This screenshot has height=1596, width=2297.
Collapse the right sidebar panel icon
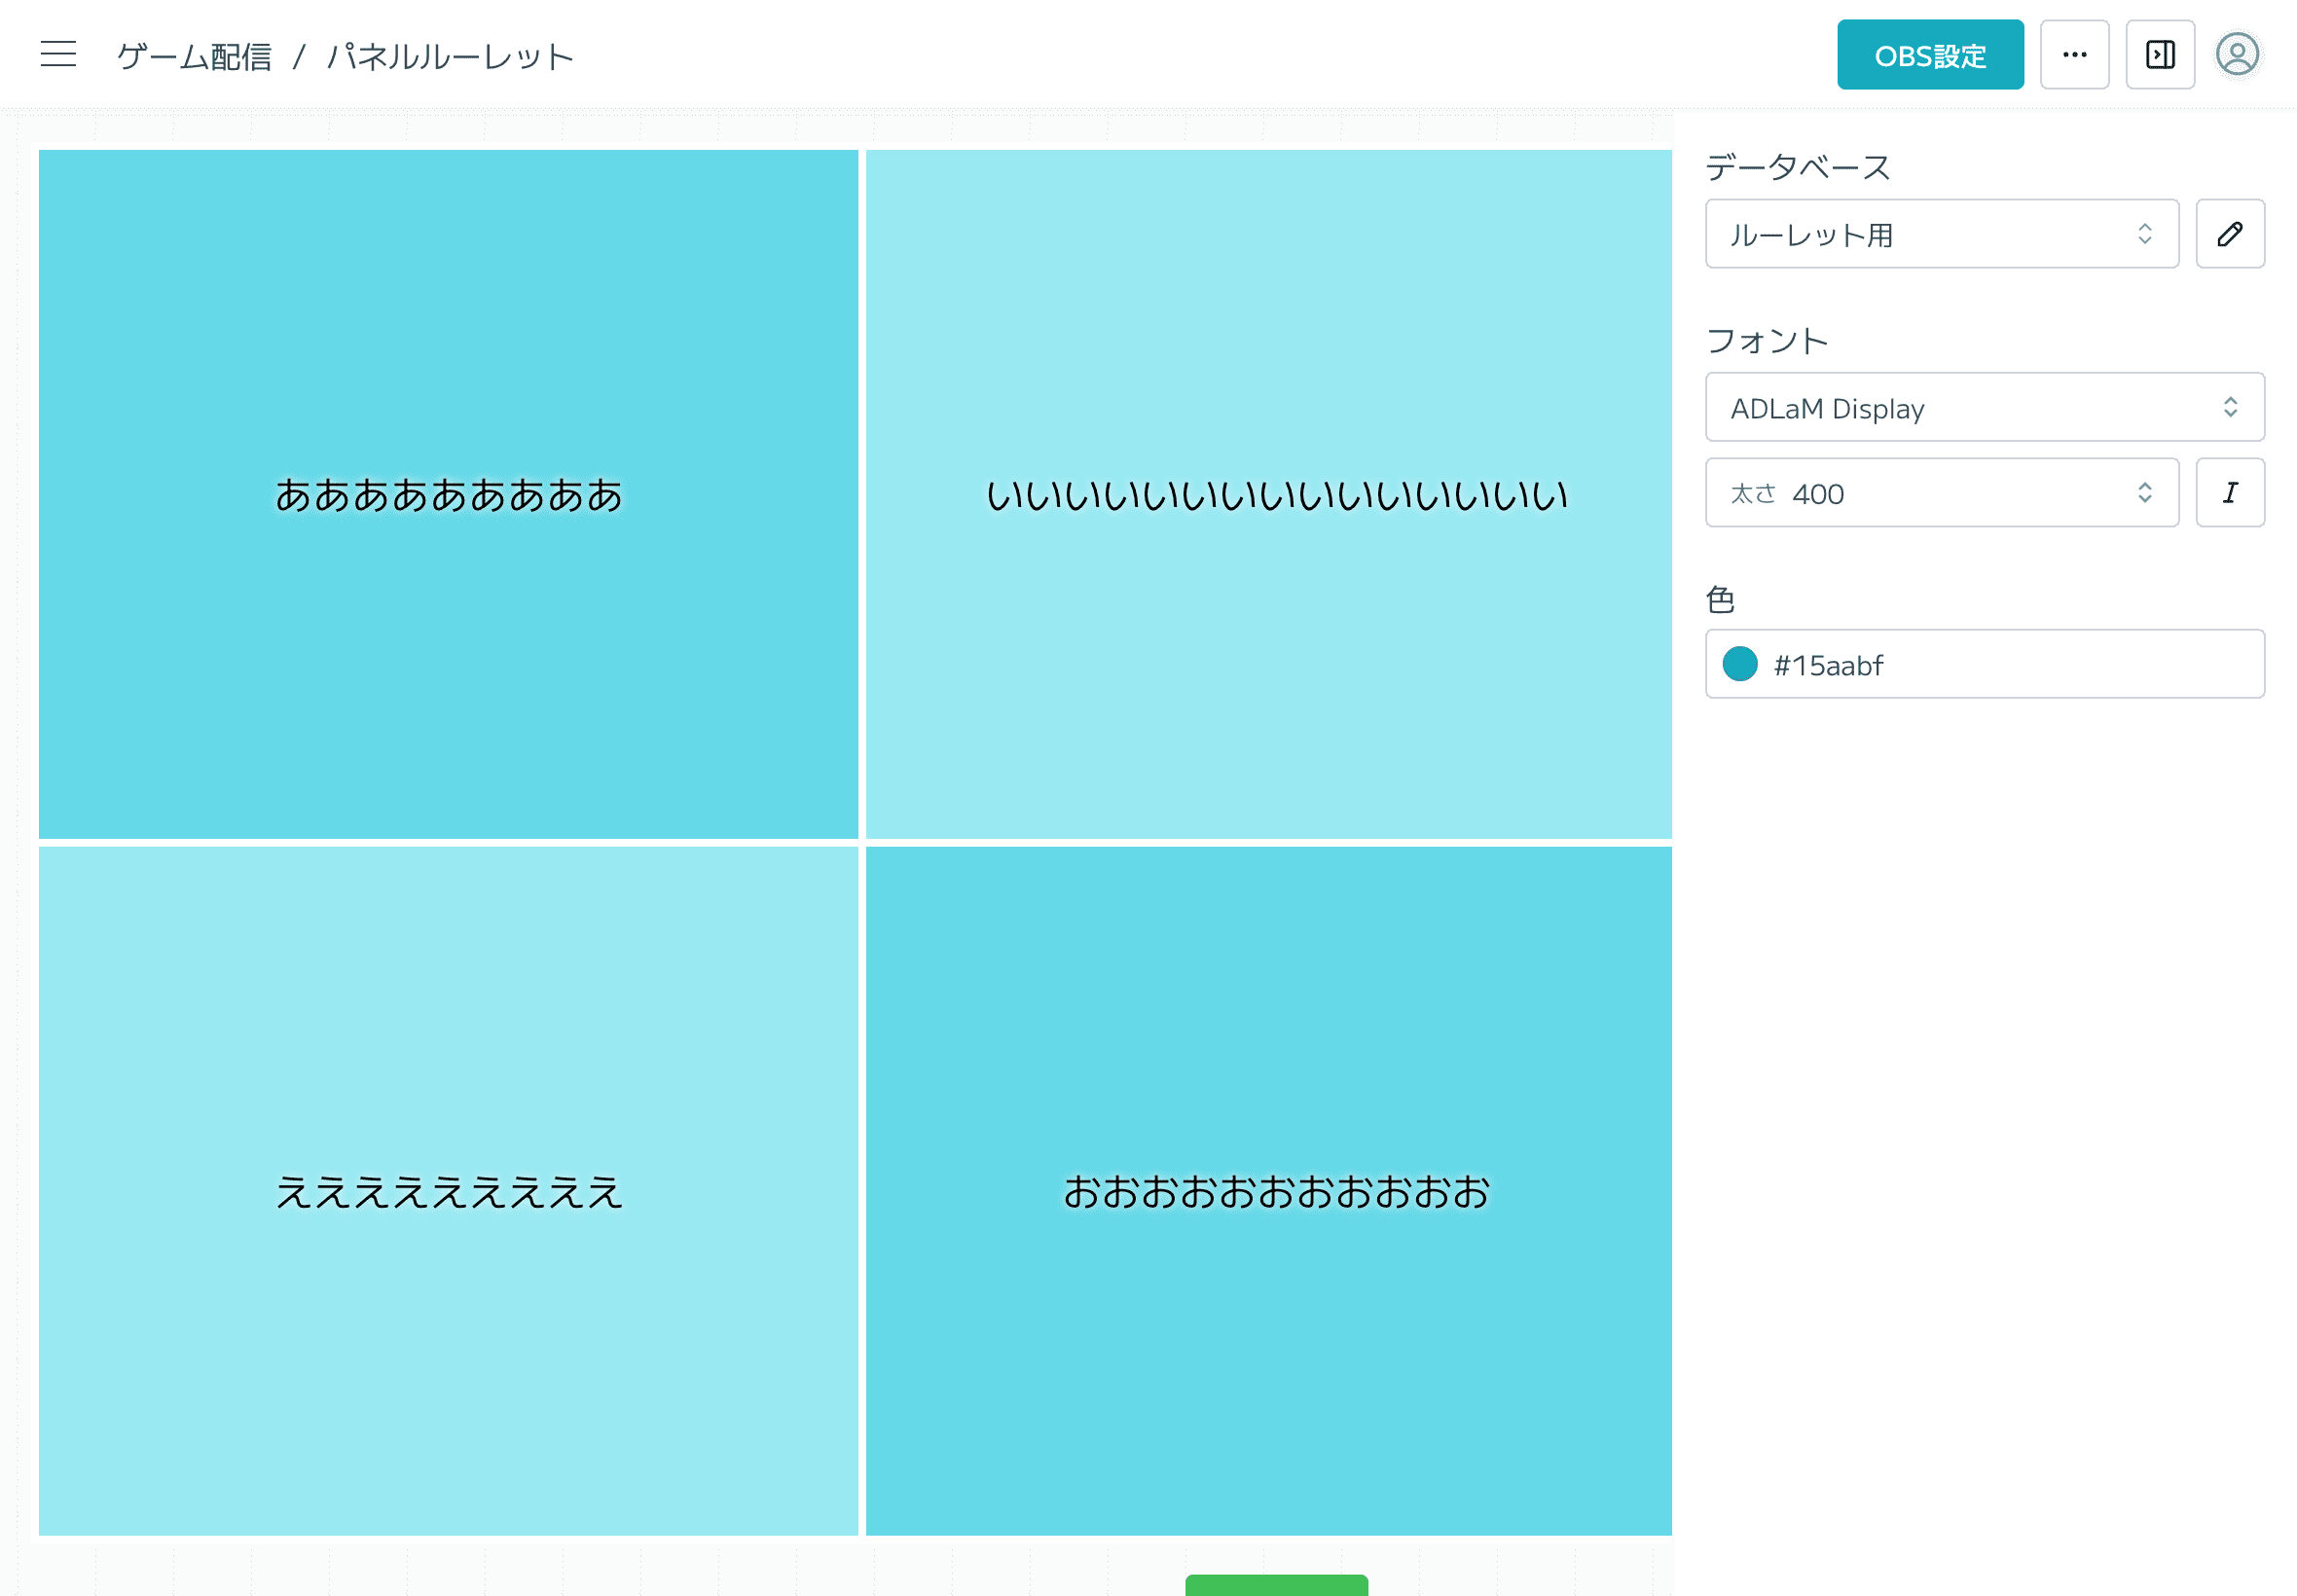click(2160, 55)
